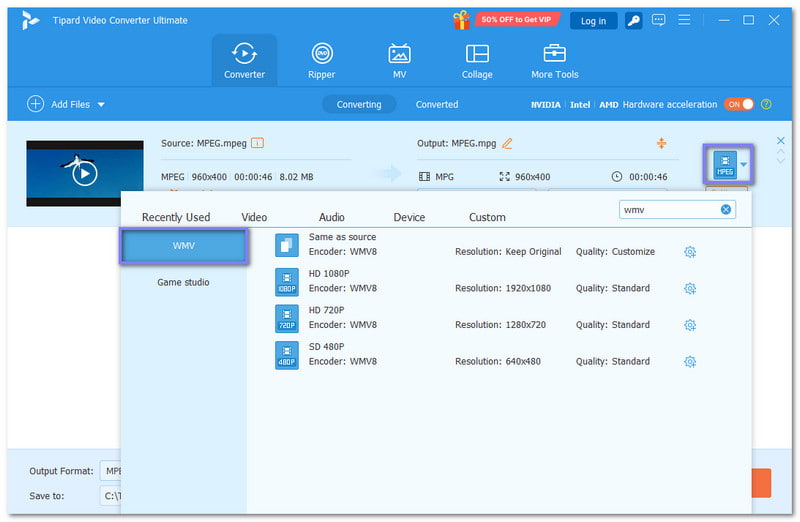
Task: Open settings gear for HD 720P
Action: point(690,325)
